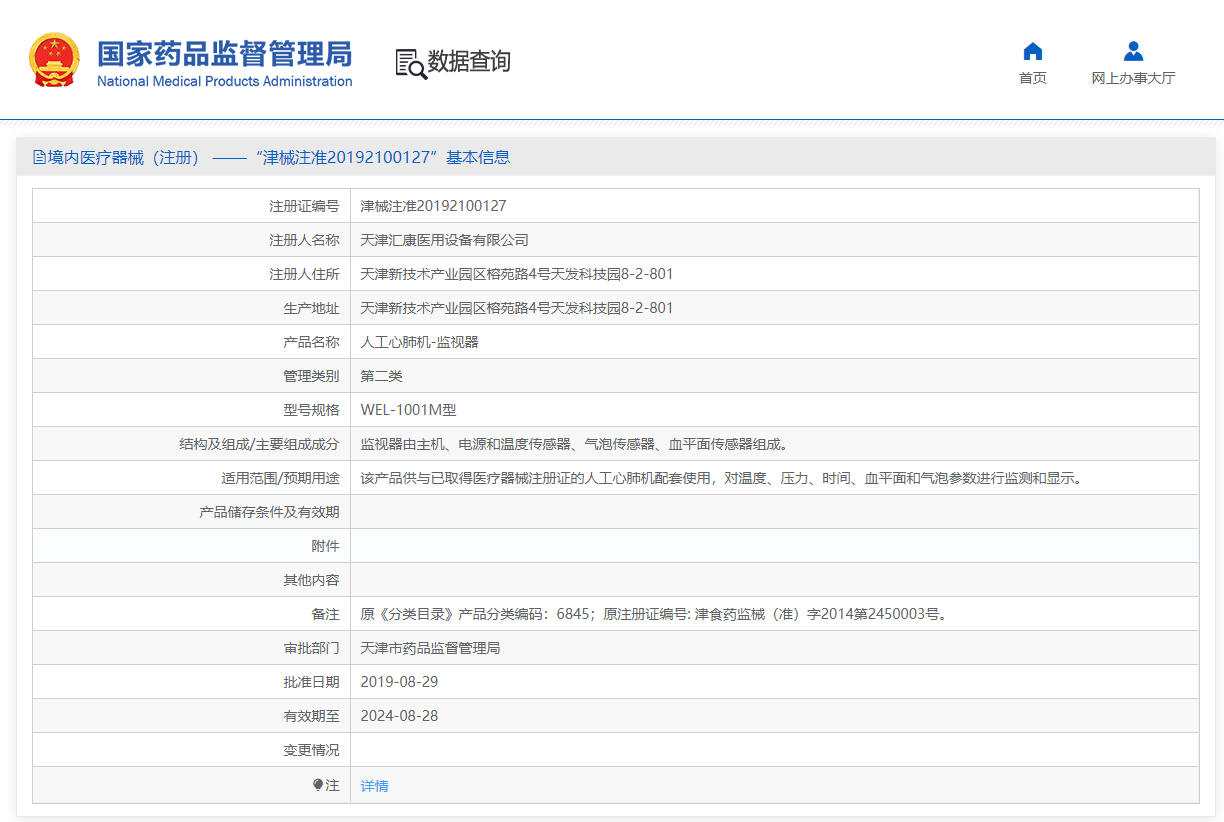Select the 型号规格 label
Viewport: 1224px width, 822px height.
pos(311,410)
